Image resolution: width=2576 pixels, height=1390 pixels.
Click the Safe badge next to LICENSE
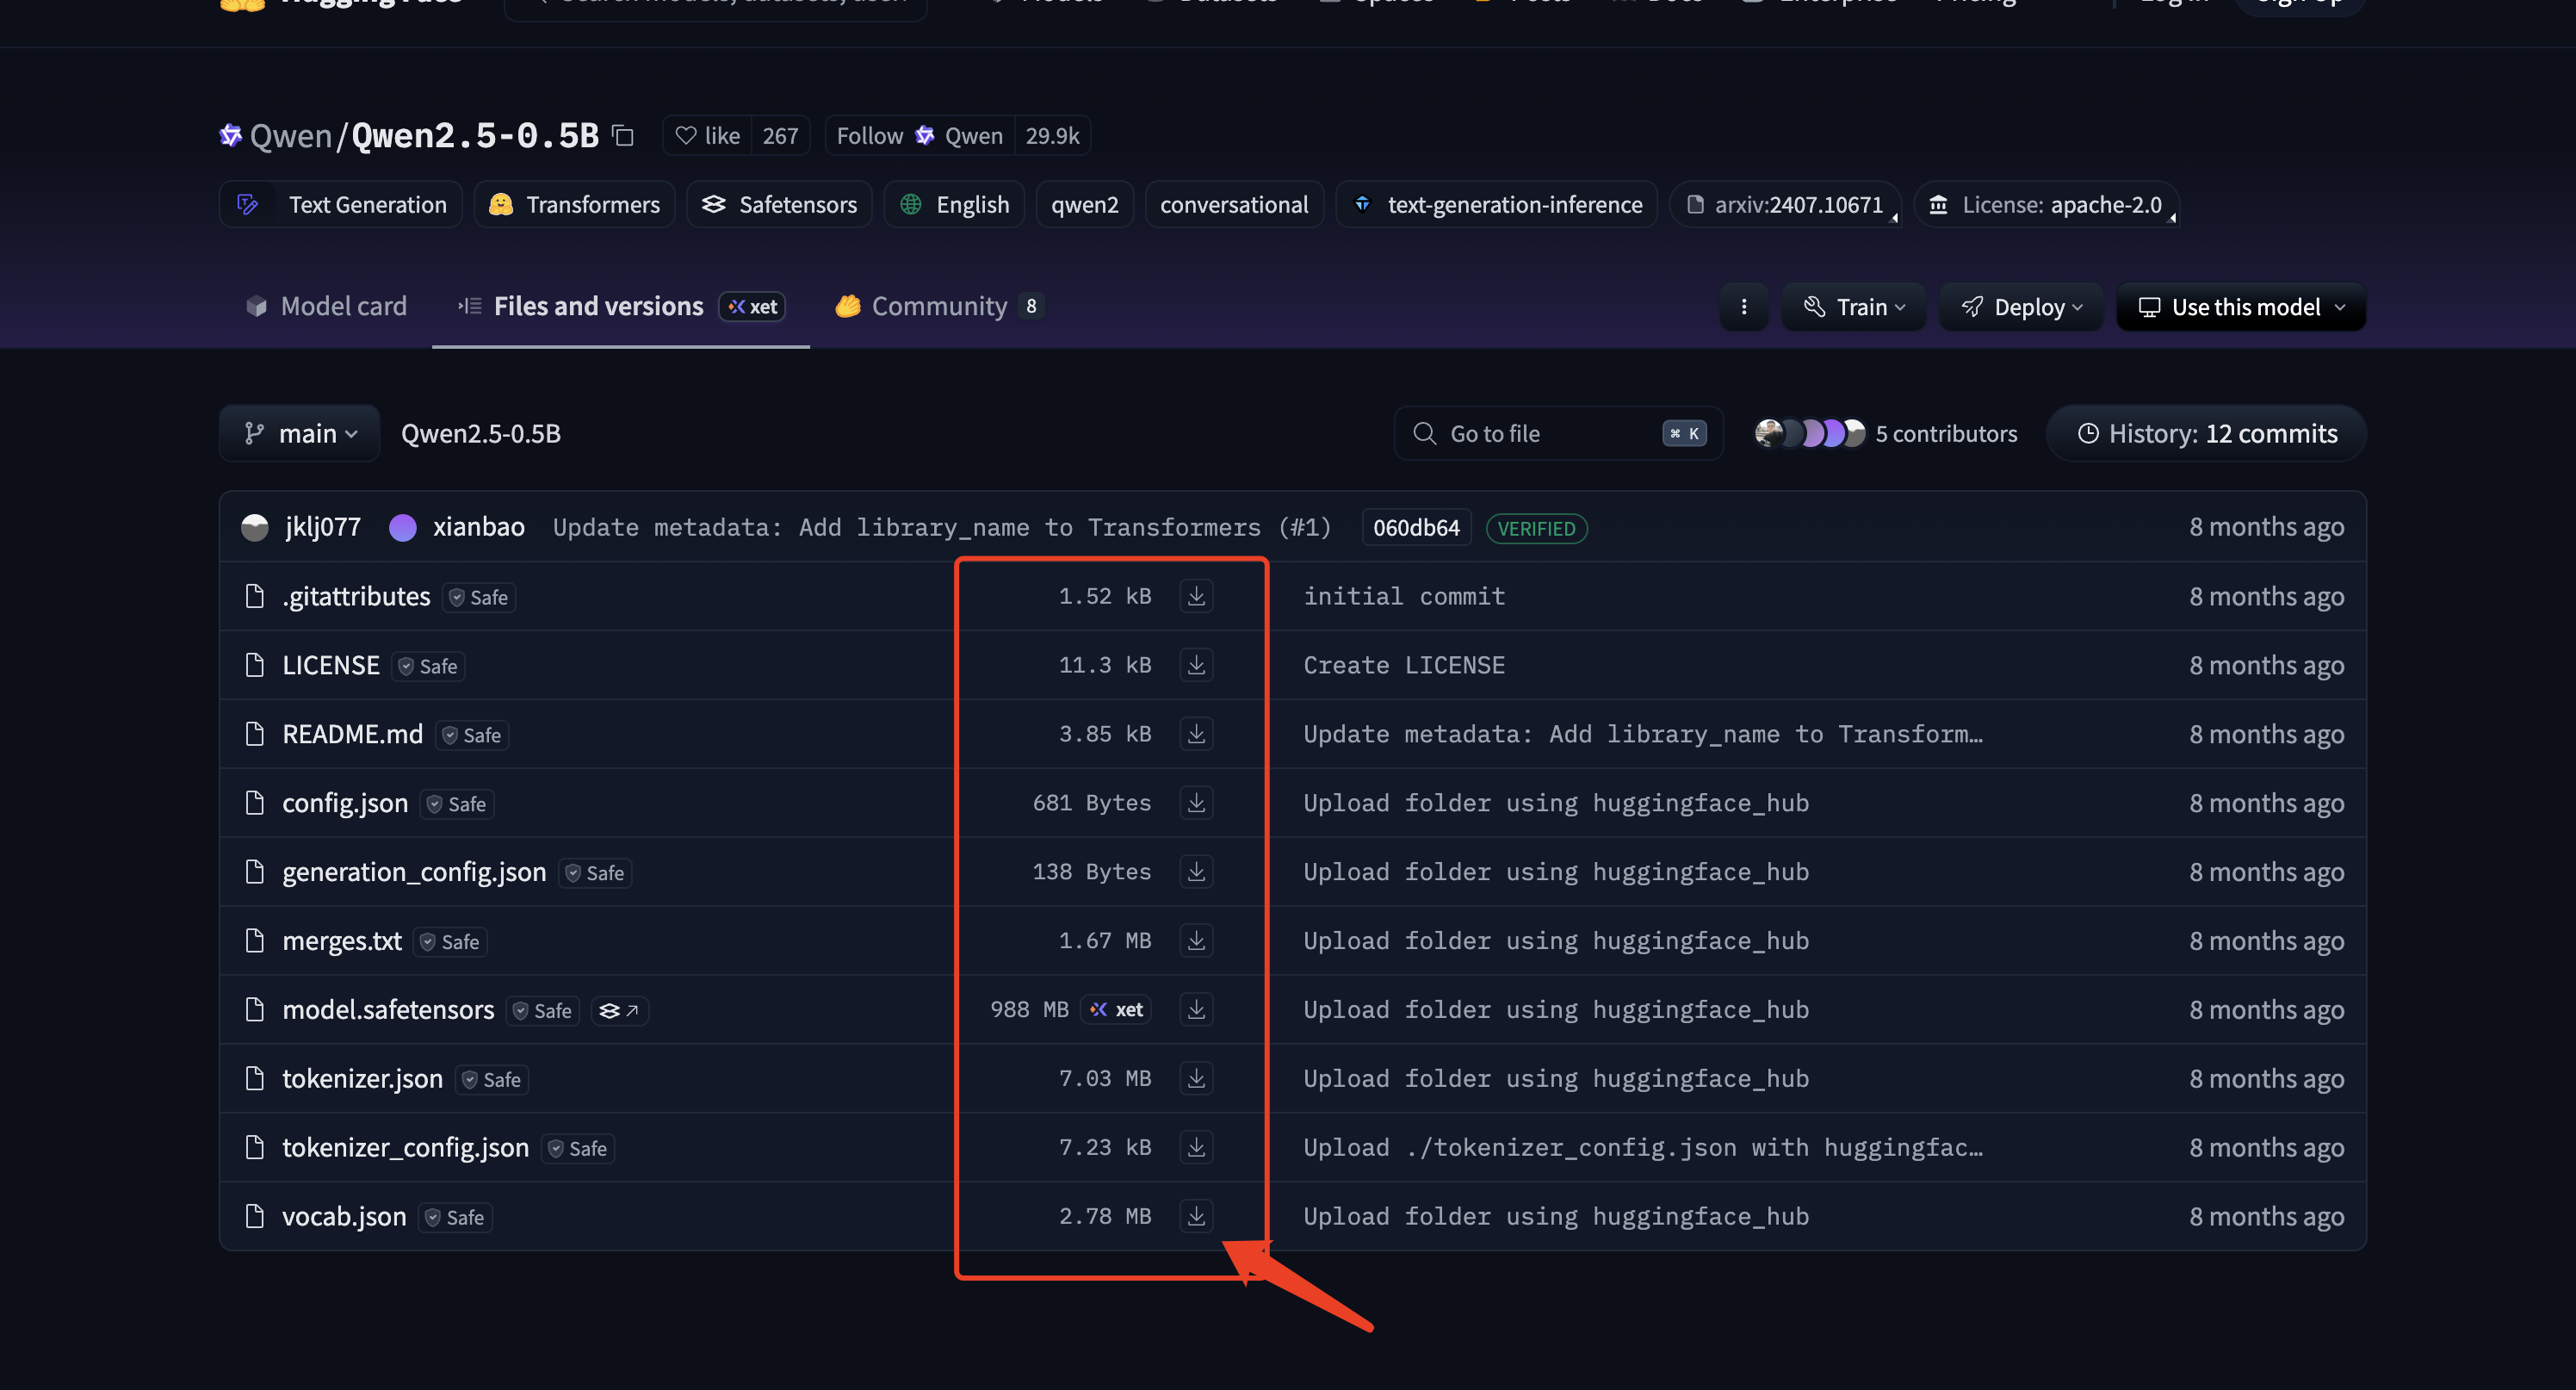[x=428, y=667]
